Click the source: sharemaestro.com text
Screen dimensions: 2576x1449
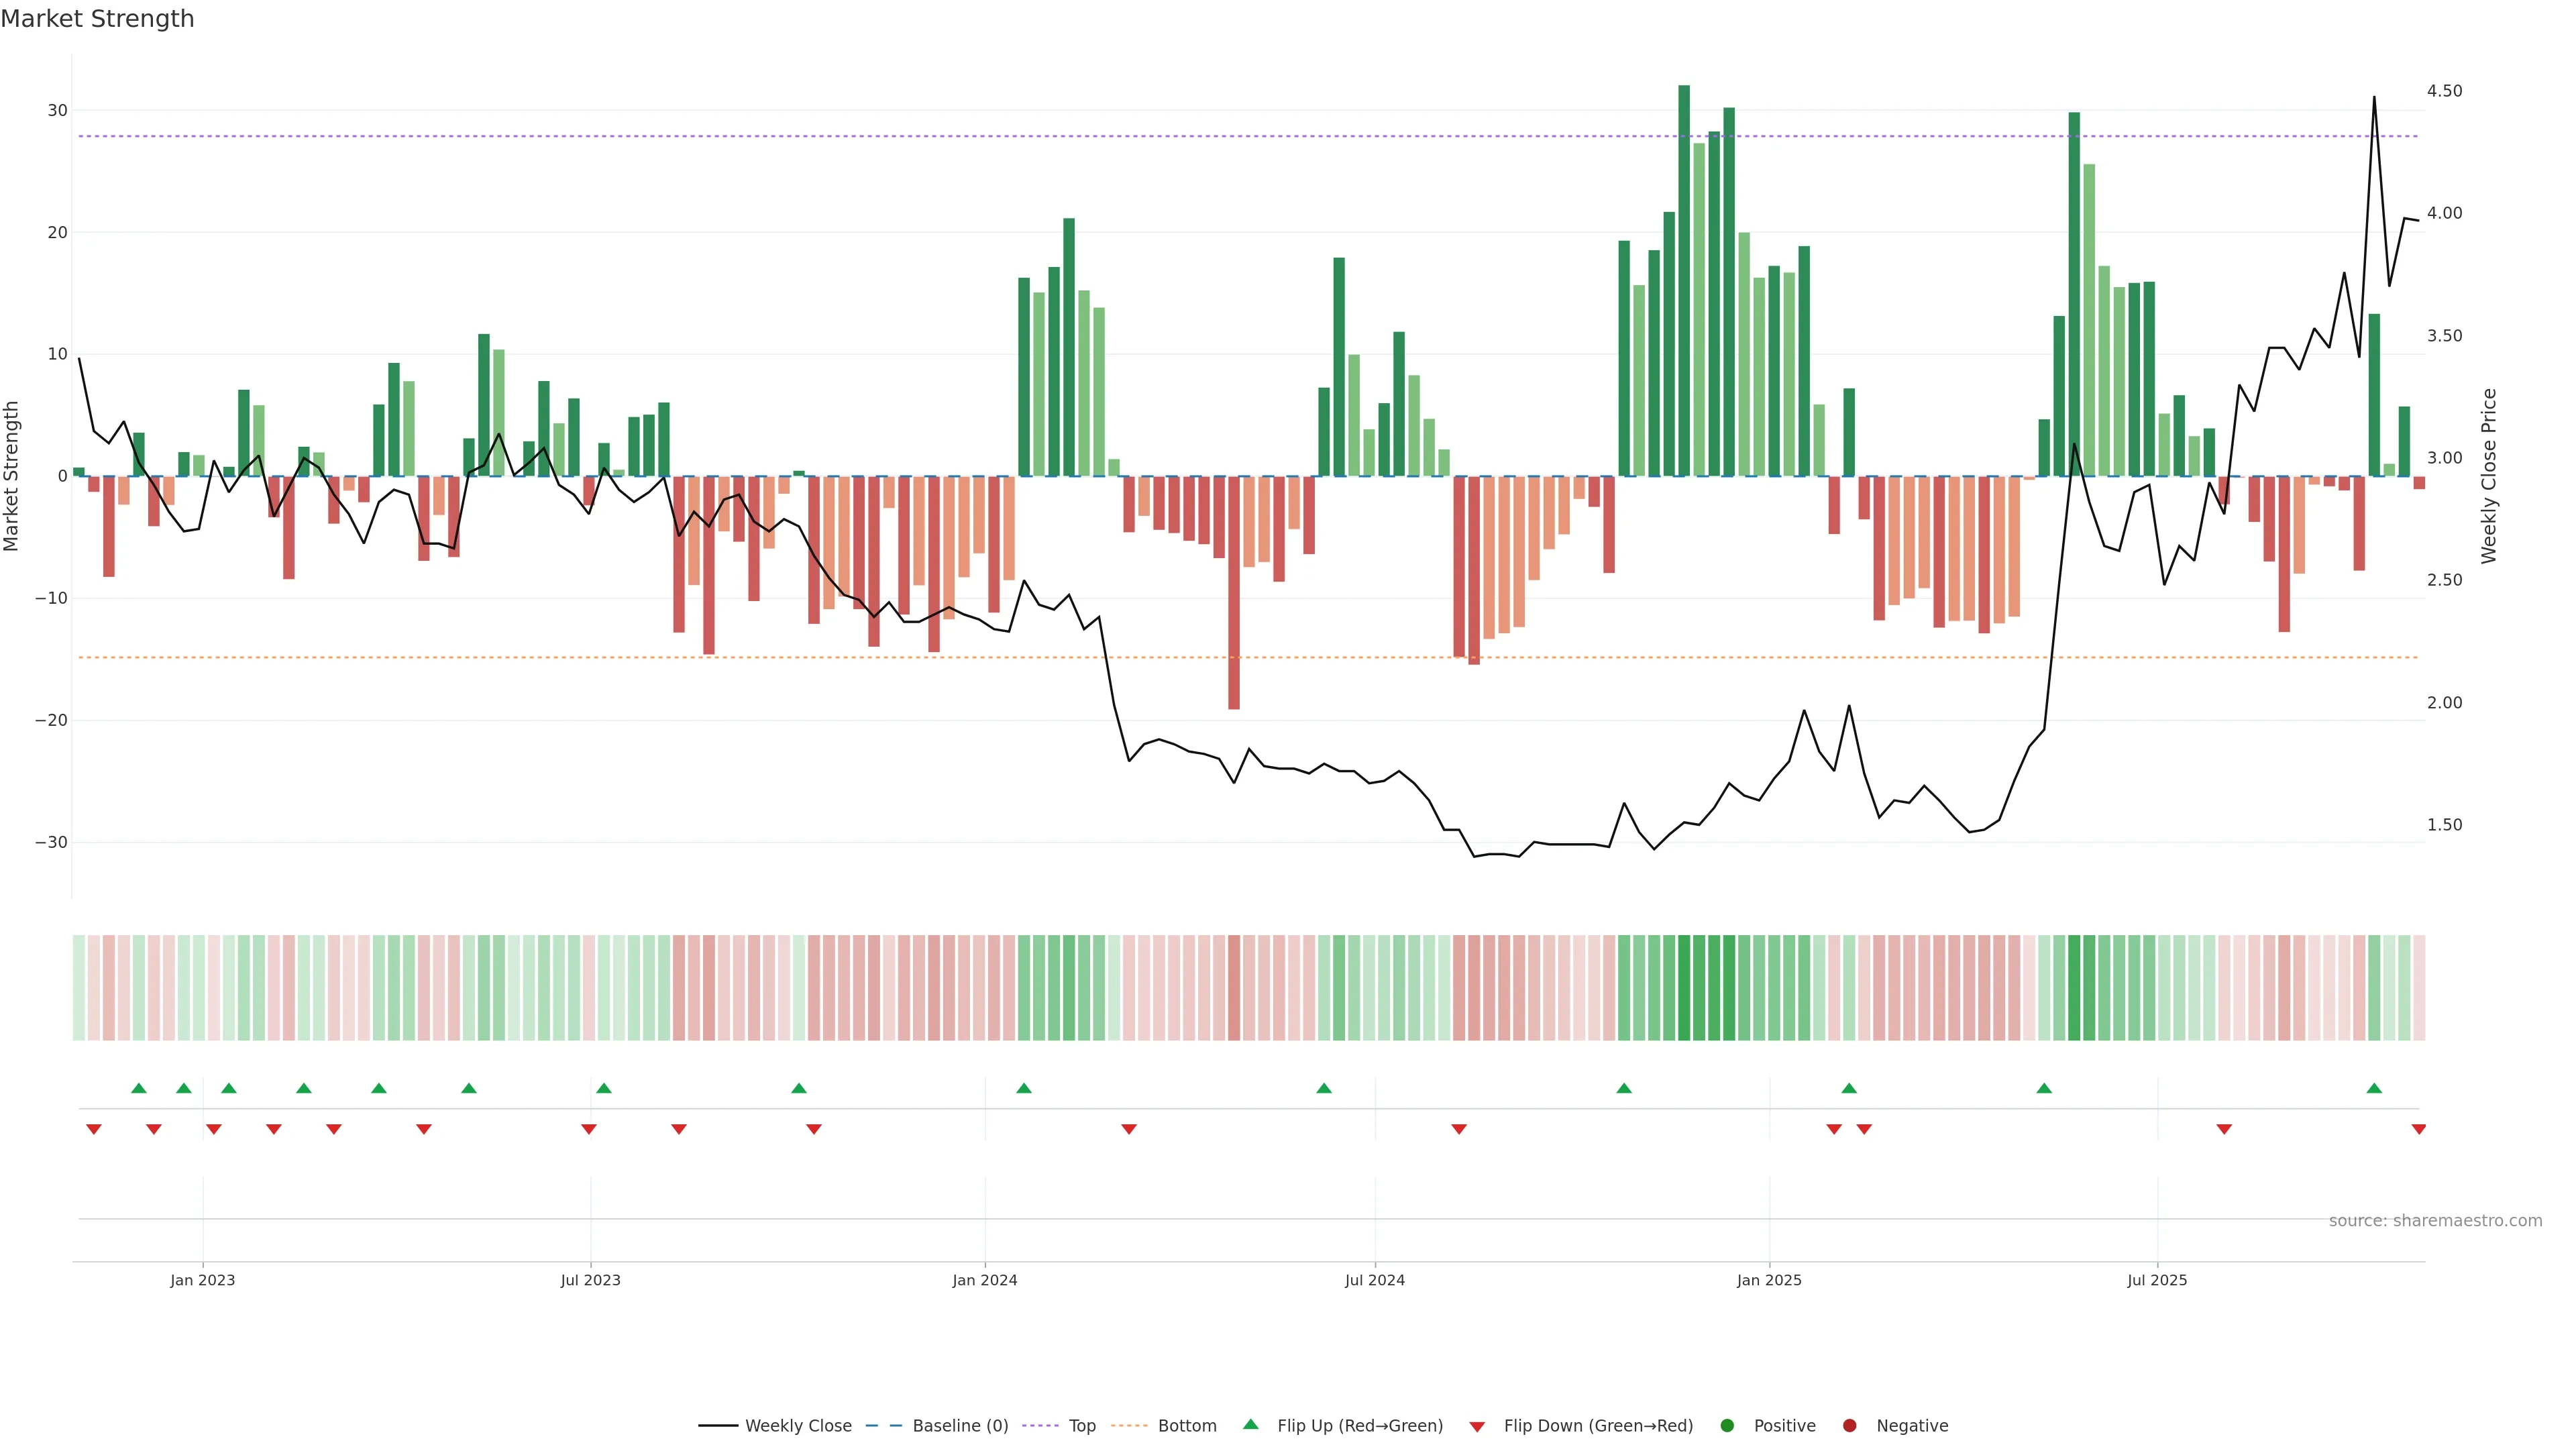(2435, 1220)
